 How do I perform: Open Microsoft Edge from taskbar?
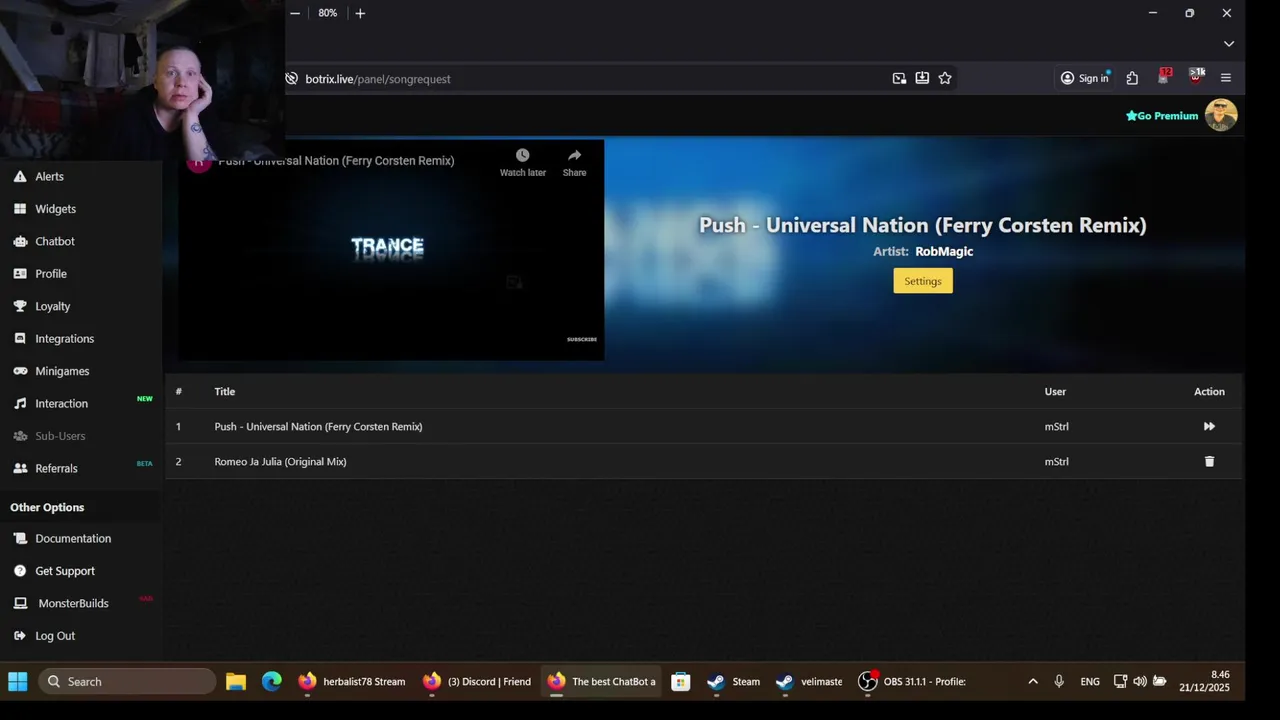pyautogui.click(x=272, y=681)
